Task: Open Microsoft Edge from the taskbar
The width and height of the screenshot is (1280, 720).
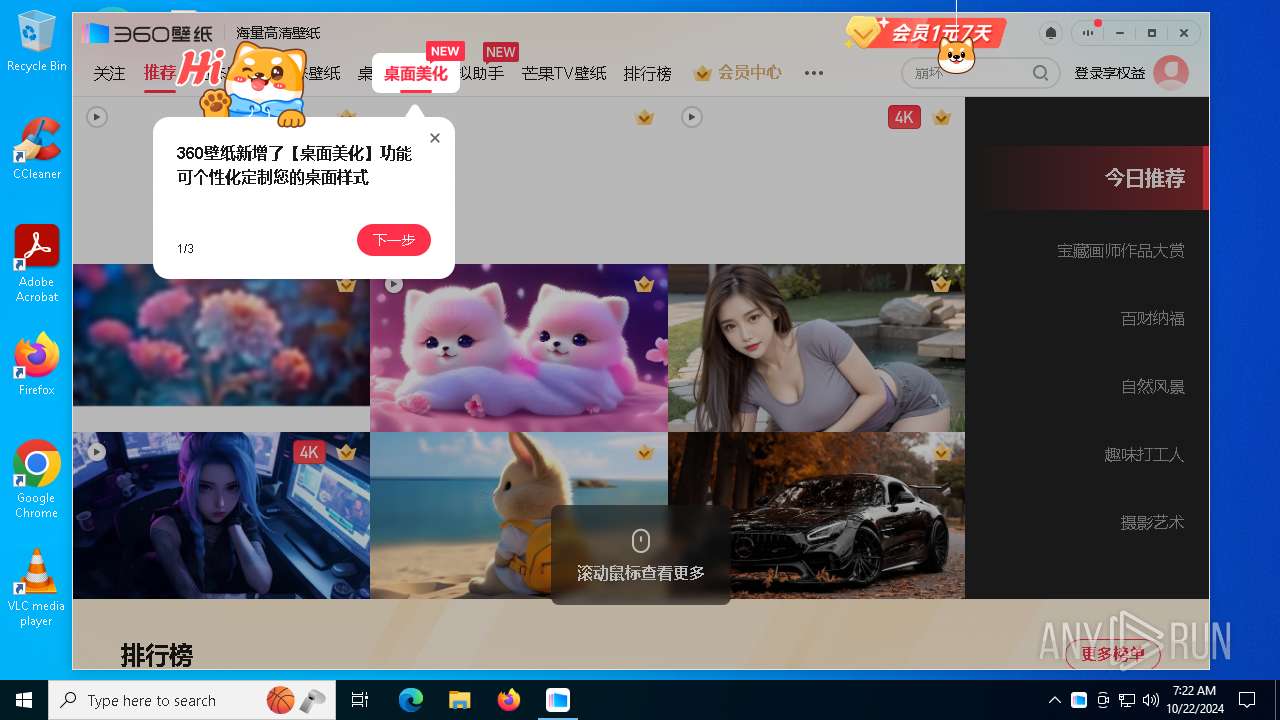Action: 411,700
